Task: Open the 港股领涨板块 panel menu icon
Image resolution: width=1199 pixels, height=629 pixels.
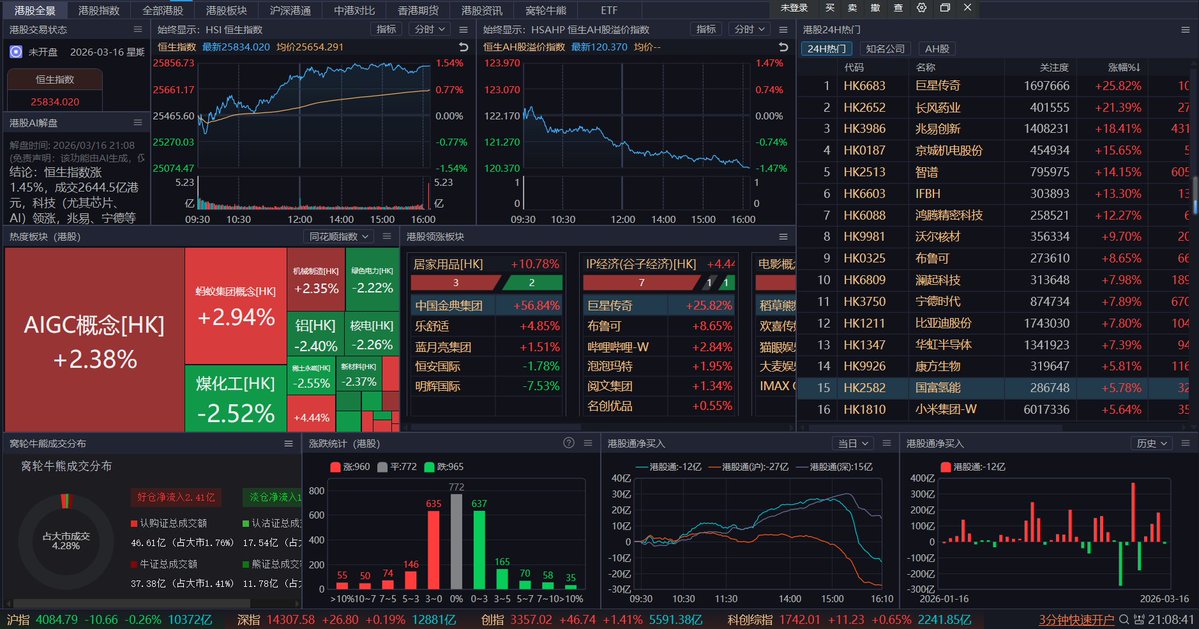Action: pos(783,237)
